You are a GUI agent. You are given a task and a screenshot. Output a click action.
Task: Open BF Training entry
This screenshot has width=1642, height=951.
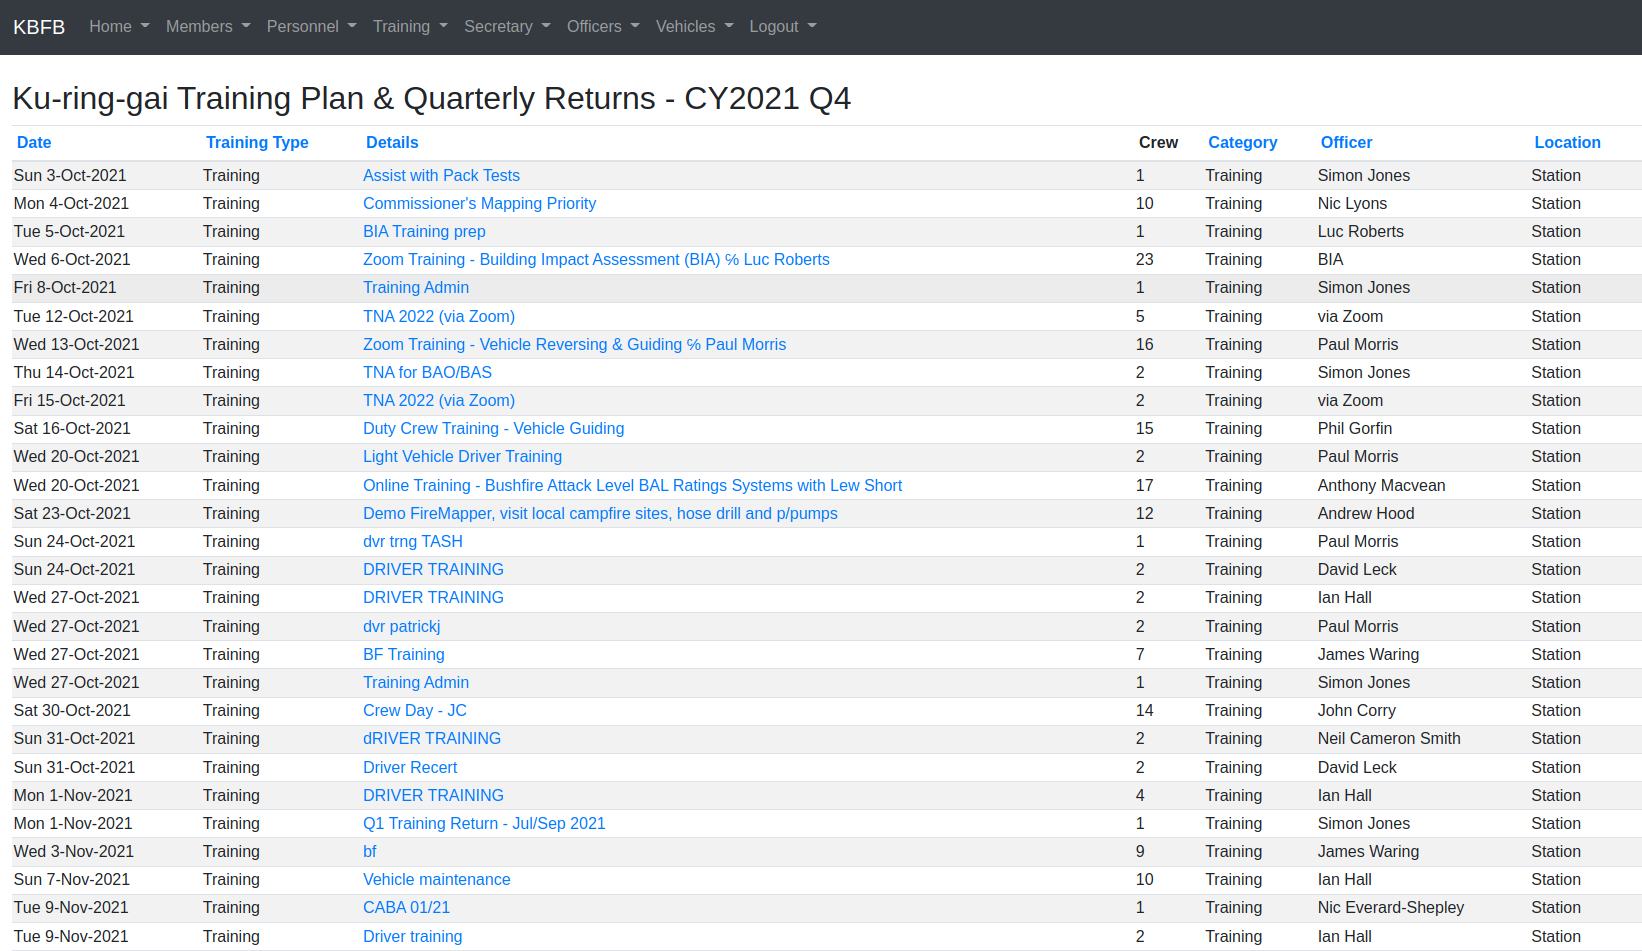point(403,655)
